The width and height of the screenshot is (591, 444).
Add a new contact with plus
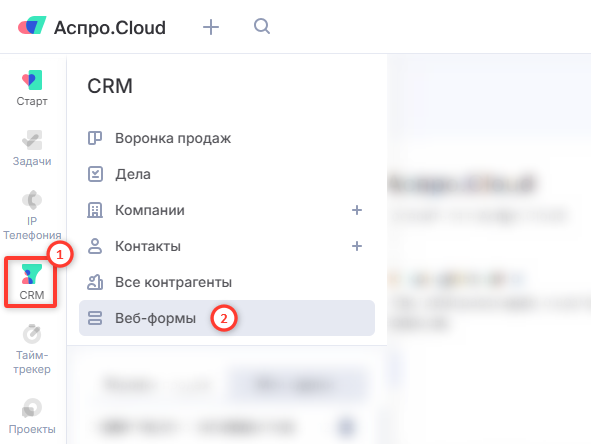pyautogui.click(x=357, y=246)
